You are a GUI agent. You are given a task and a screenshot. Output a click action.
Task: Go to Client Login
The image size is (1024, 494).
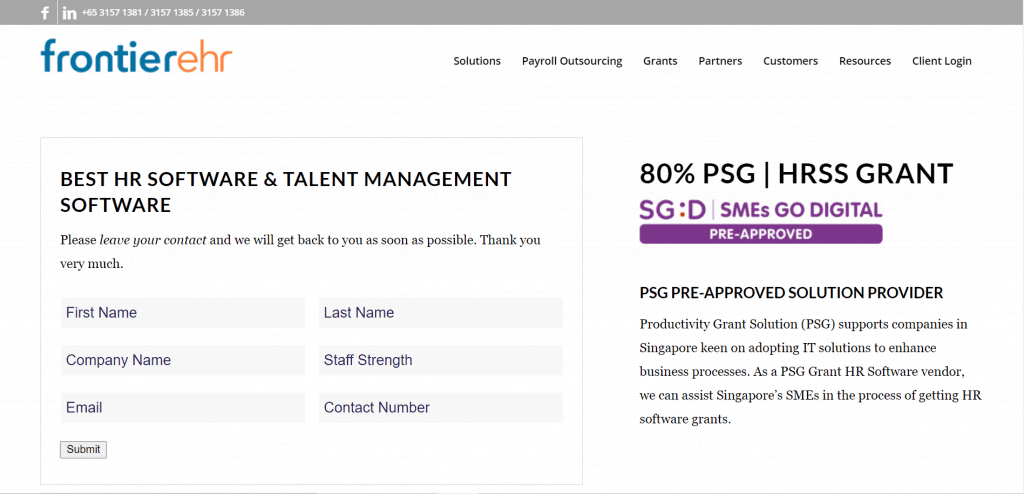pyautogui.click(x=942, y=61)
